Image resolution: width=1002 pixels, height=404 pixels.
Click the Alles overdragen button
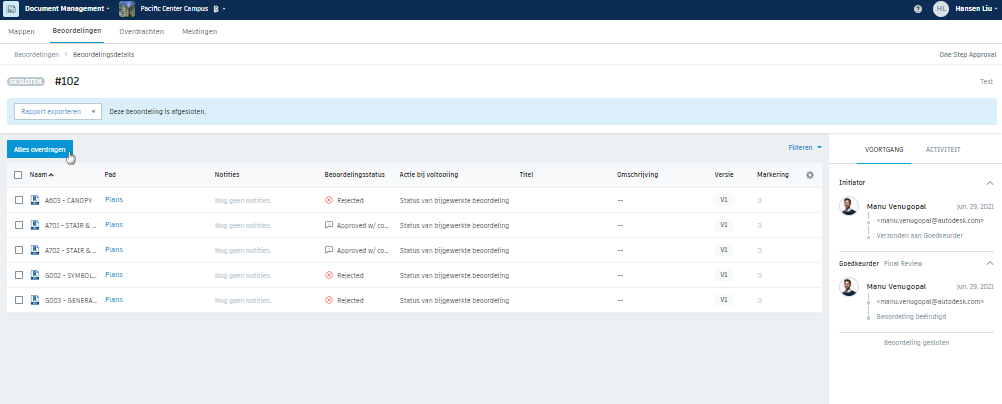point(40,150)
